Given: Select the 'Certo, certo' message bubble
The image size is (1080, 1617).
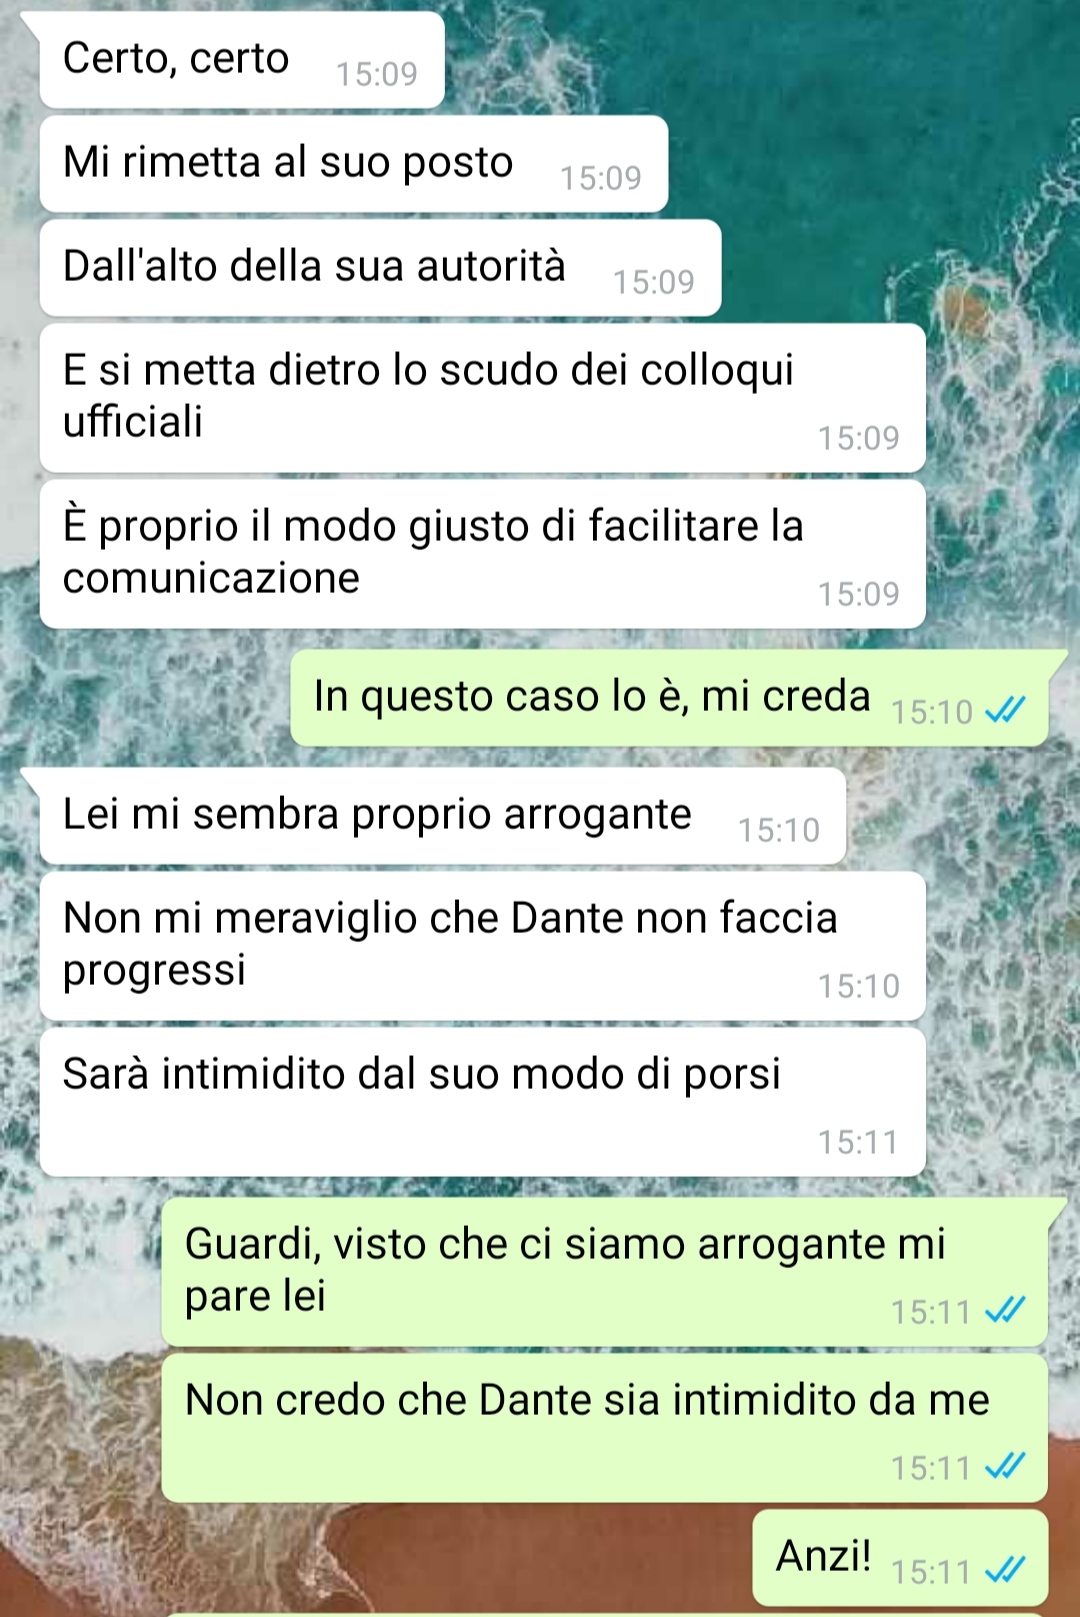Looking at the screenshot, I should (242, 60).
